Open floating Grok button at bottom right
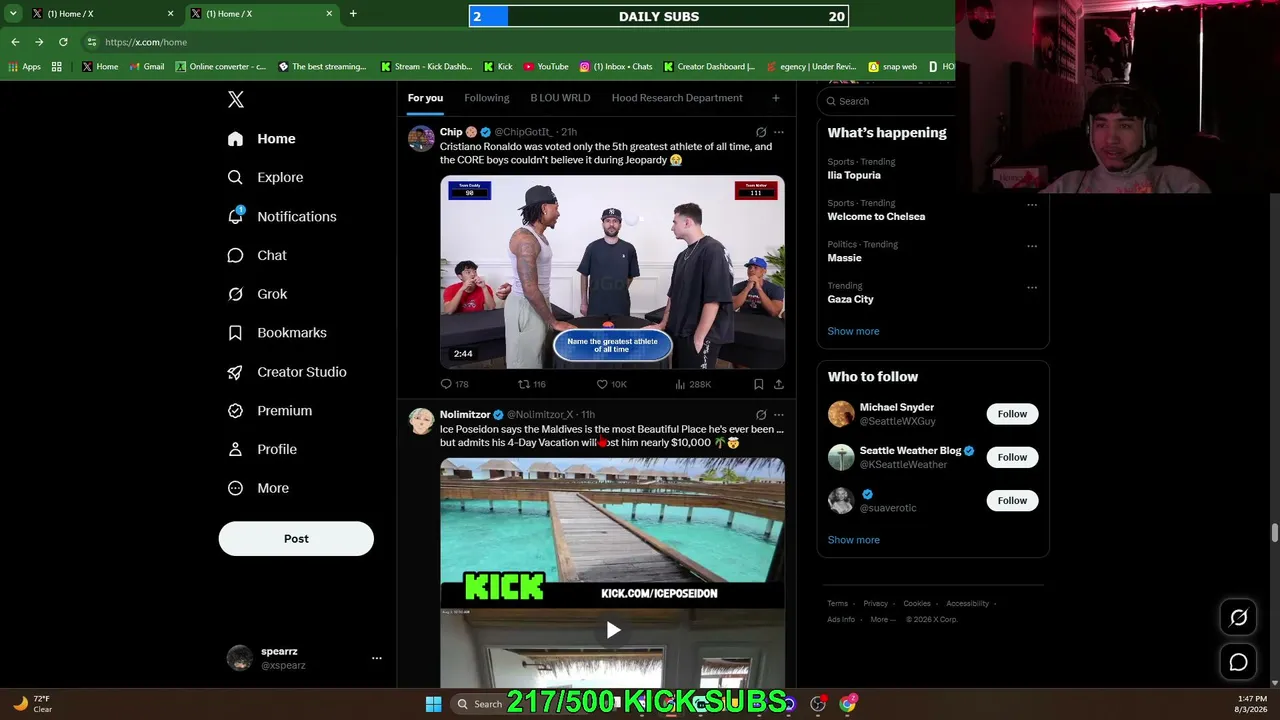1280x720 pixels. 1238,618
